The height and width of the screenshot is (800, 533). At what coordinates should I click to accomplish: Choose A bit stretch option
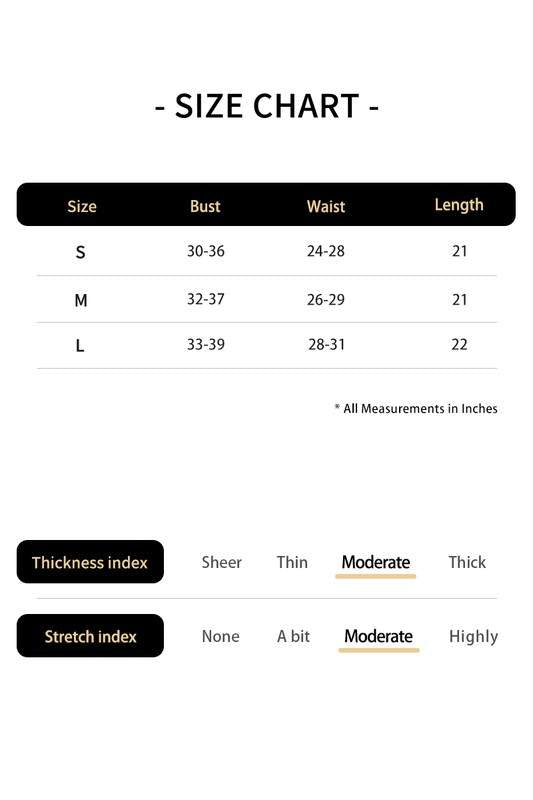point(293,636)
